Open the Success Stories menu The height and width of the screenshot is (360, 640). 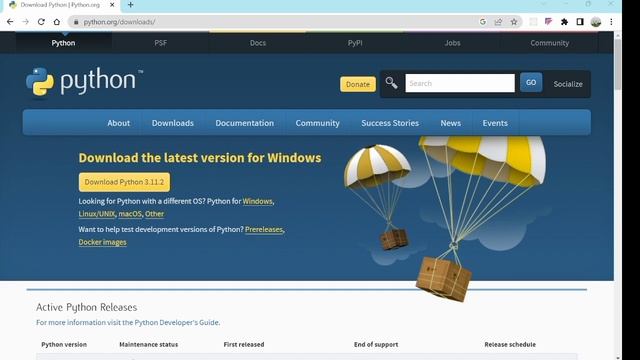pyautogui.click(x=390, y=123)
